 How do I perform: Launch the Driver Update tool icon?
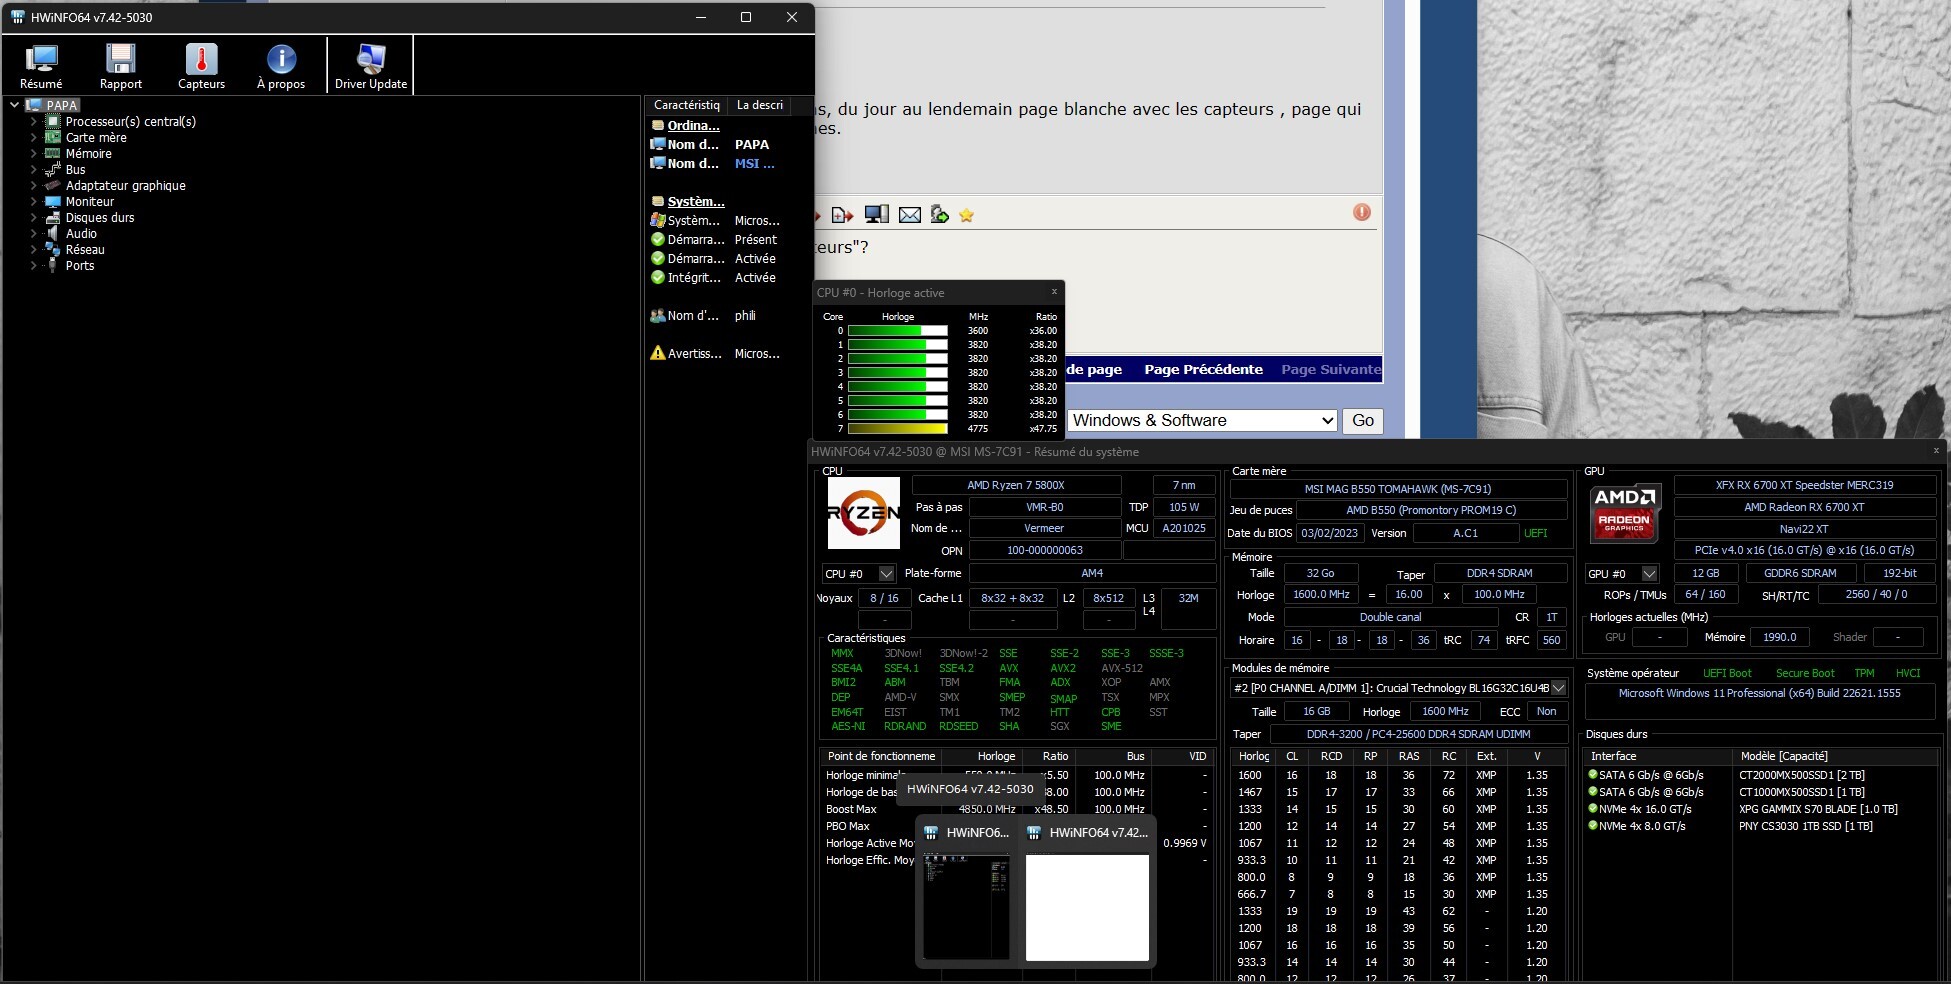(371, 60)
